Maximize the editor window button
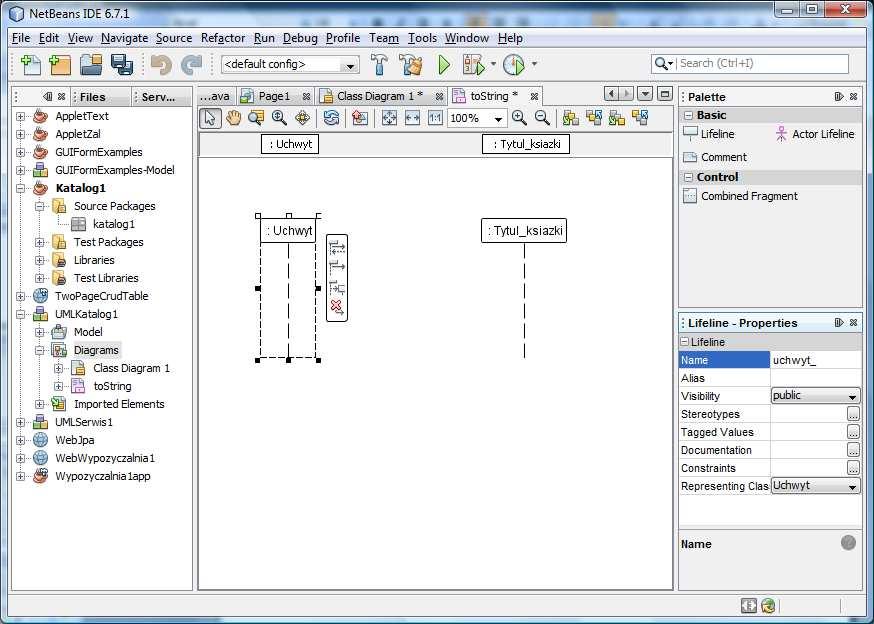Screen dimensions: 874x624 pos(664,94)
